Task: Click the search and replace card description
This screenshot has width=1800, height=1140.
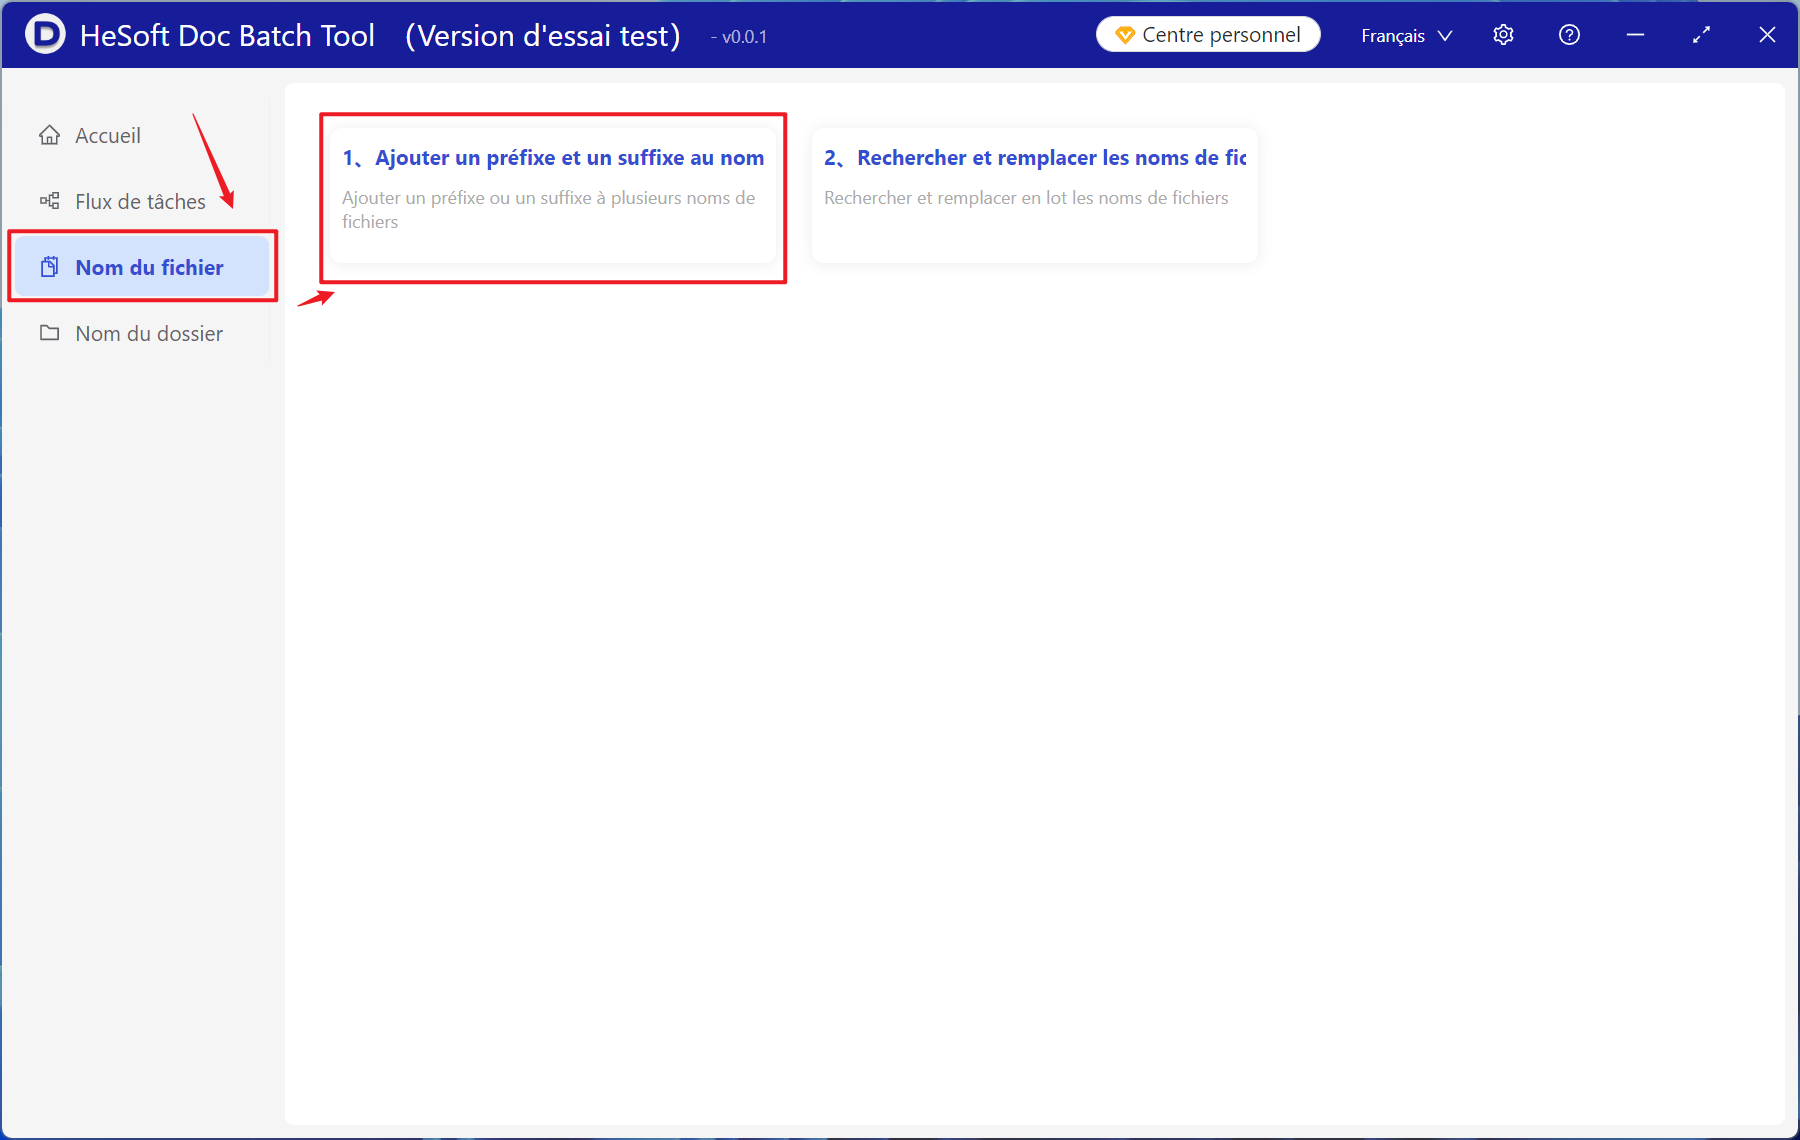Action: (x=1026, y=198)
